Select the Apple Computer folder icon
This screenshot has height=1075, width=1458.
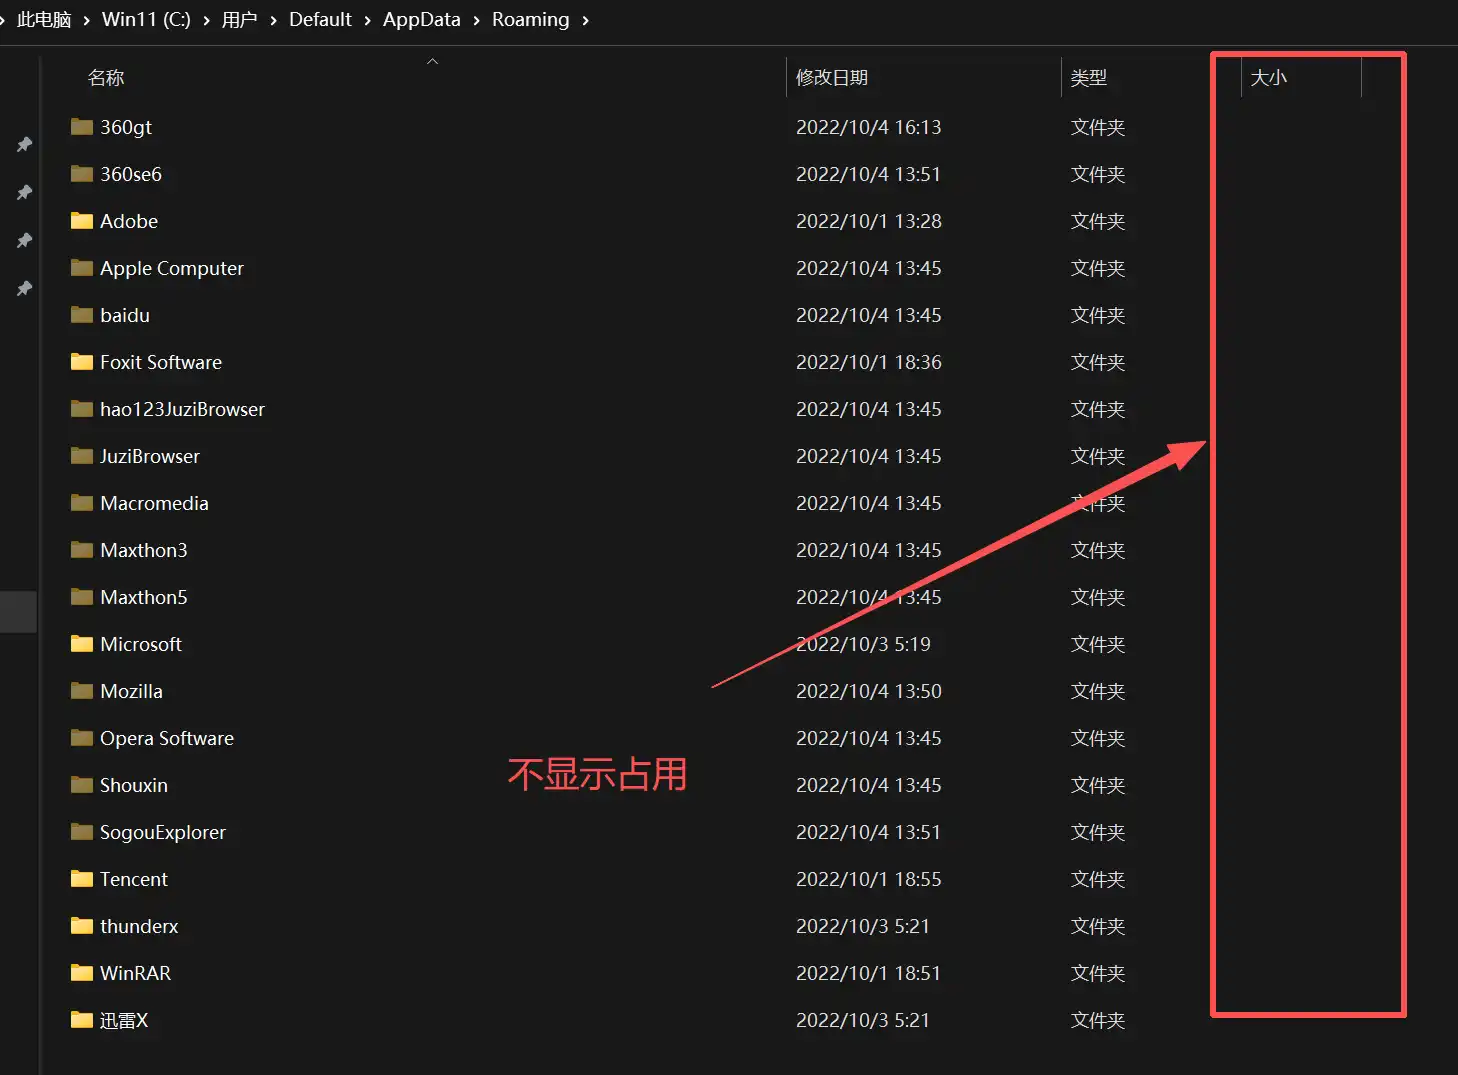tap(82, 268)
